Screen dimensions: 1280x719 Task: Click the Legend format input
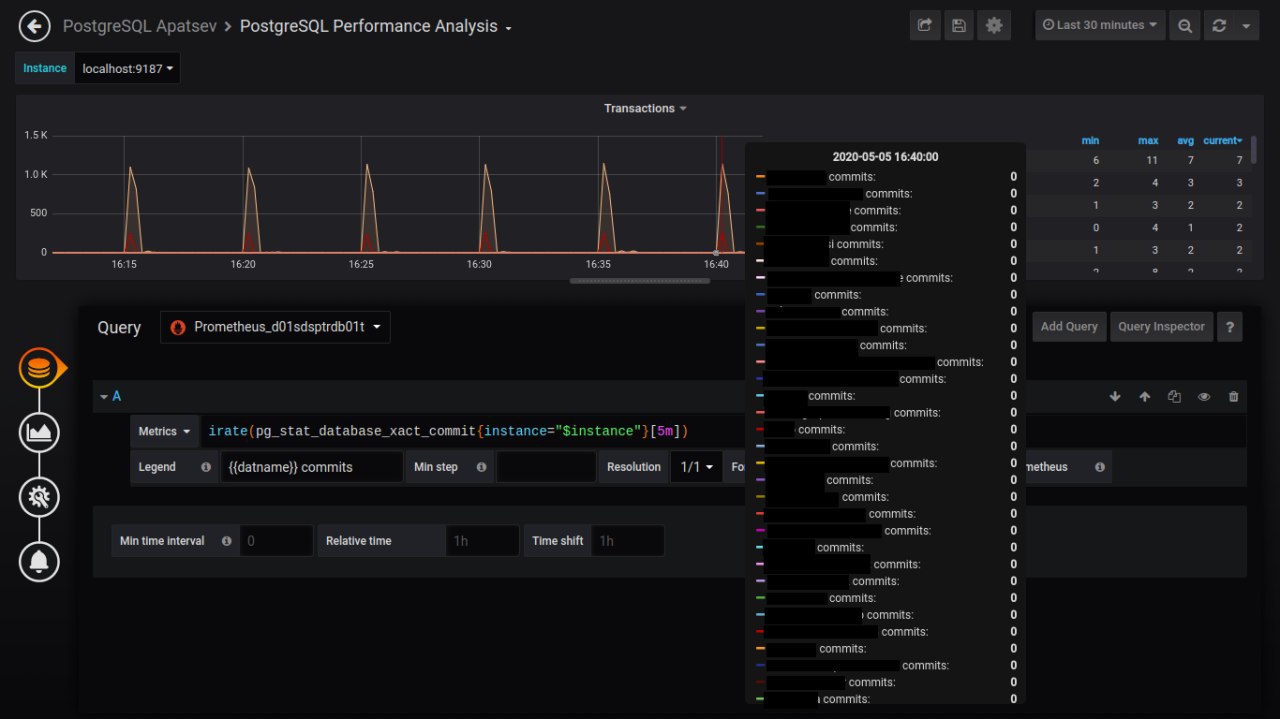pos(312,467)
